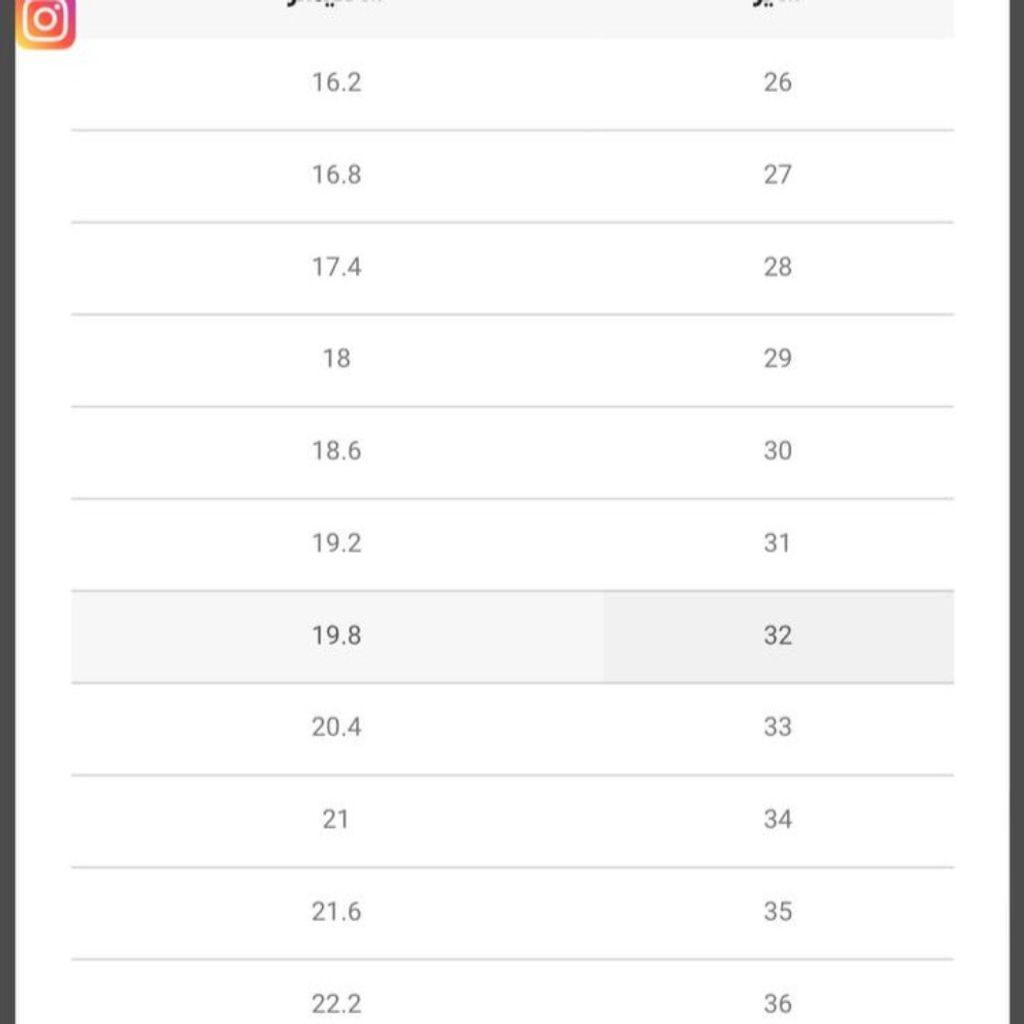Select the highlighted size 32 cell
1024x1024 pixels.
coord(778,637)
